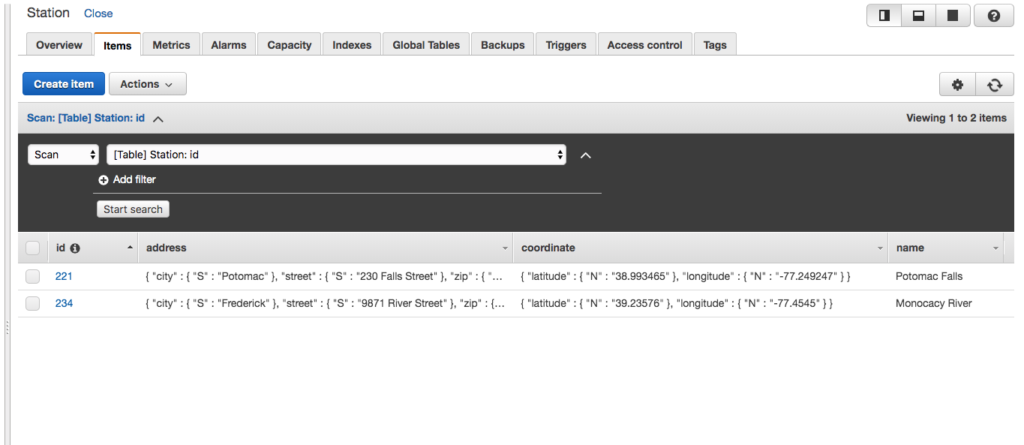Go to the Alarms tab
The image size is (1024, 445).
click(229, 45)
